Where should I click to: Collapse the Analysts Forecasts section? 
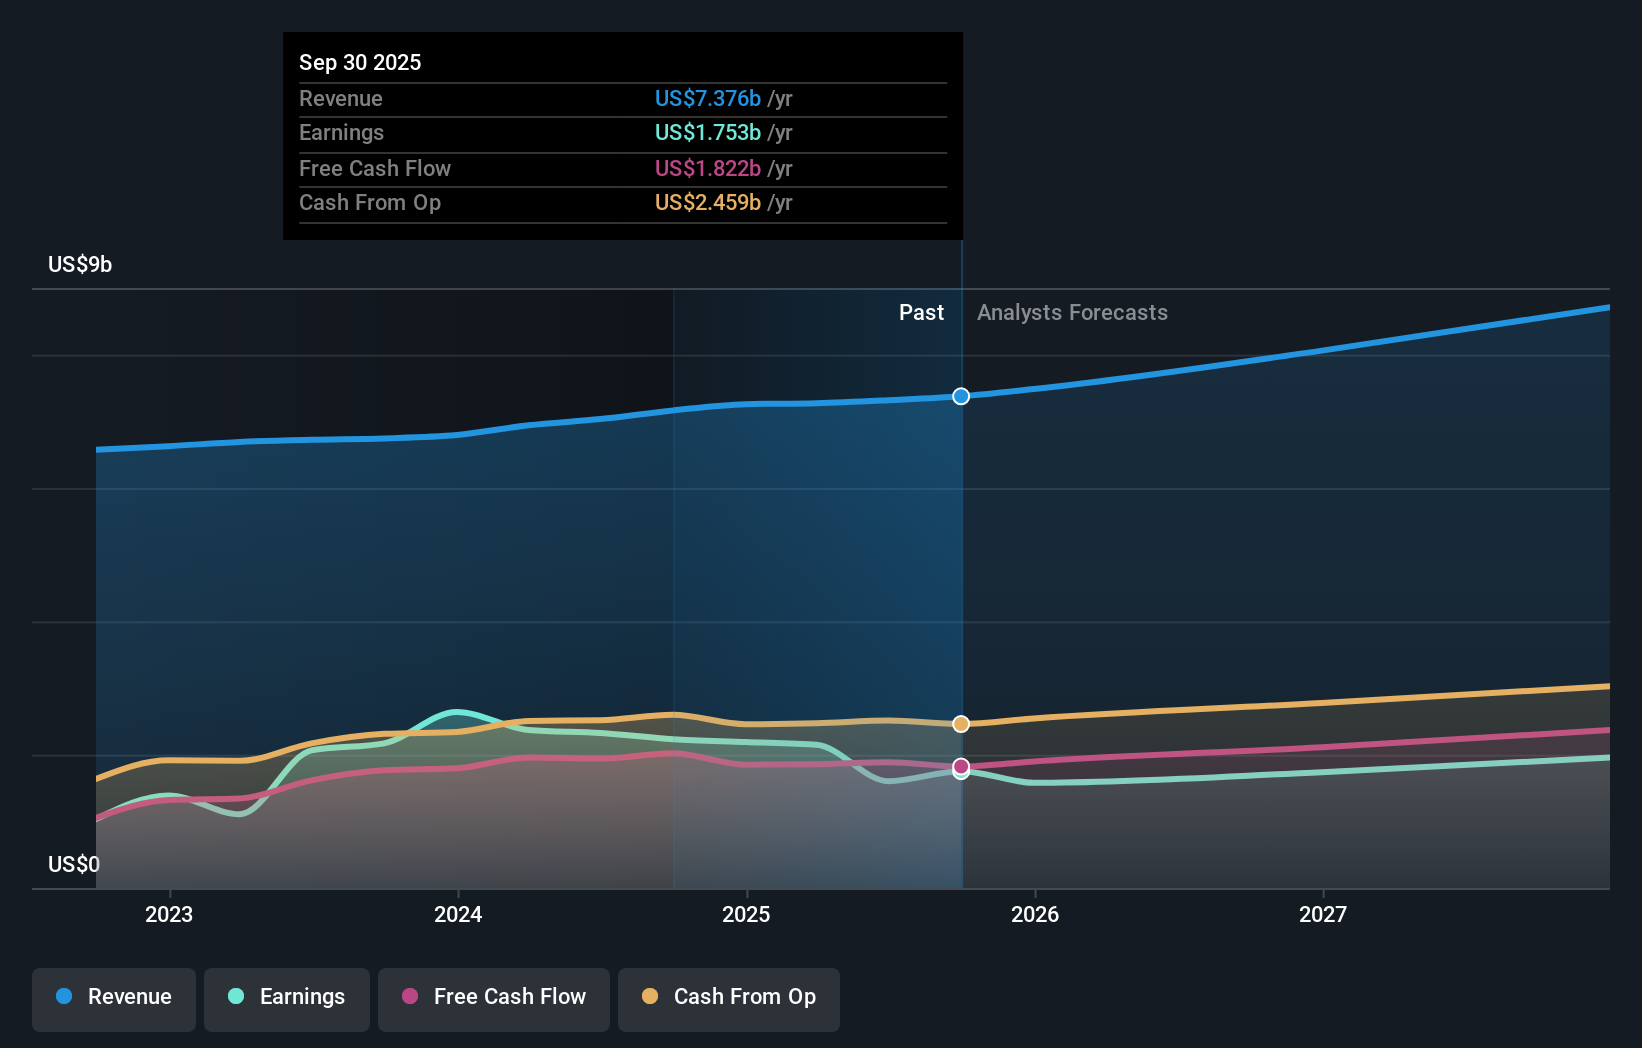coord(1072,312)
